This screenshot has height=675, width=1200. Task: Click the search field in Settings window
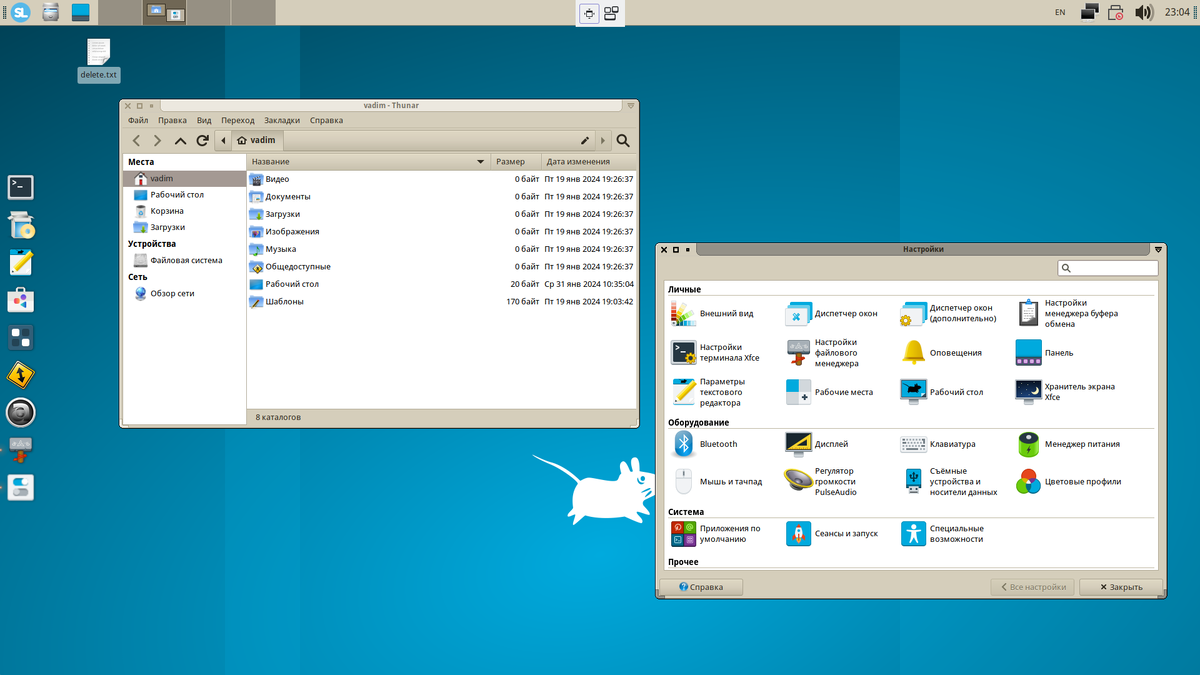(1107, 267)
